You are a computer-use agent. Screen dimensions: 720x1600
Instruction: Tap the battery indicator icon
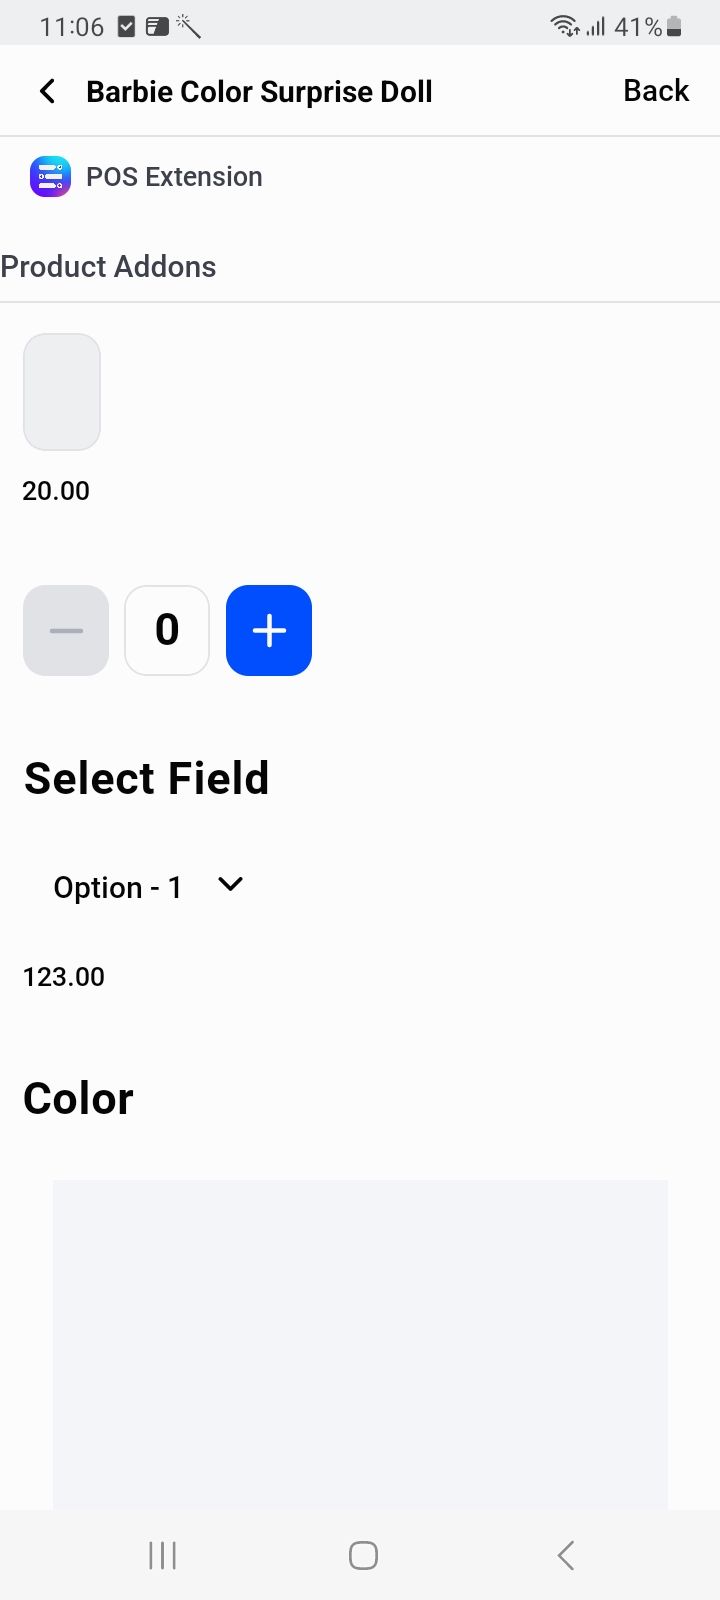674,27
